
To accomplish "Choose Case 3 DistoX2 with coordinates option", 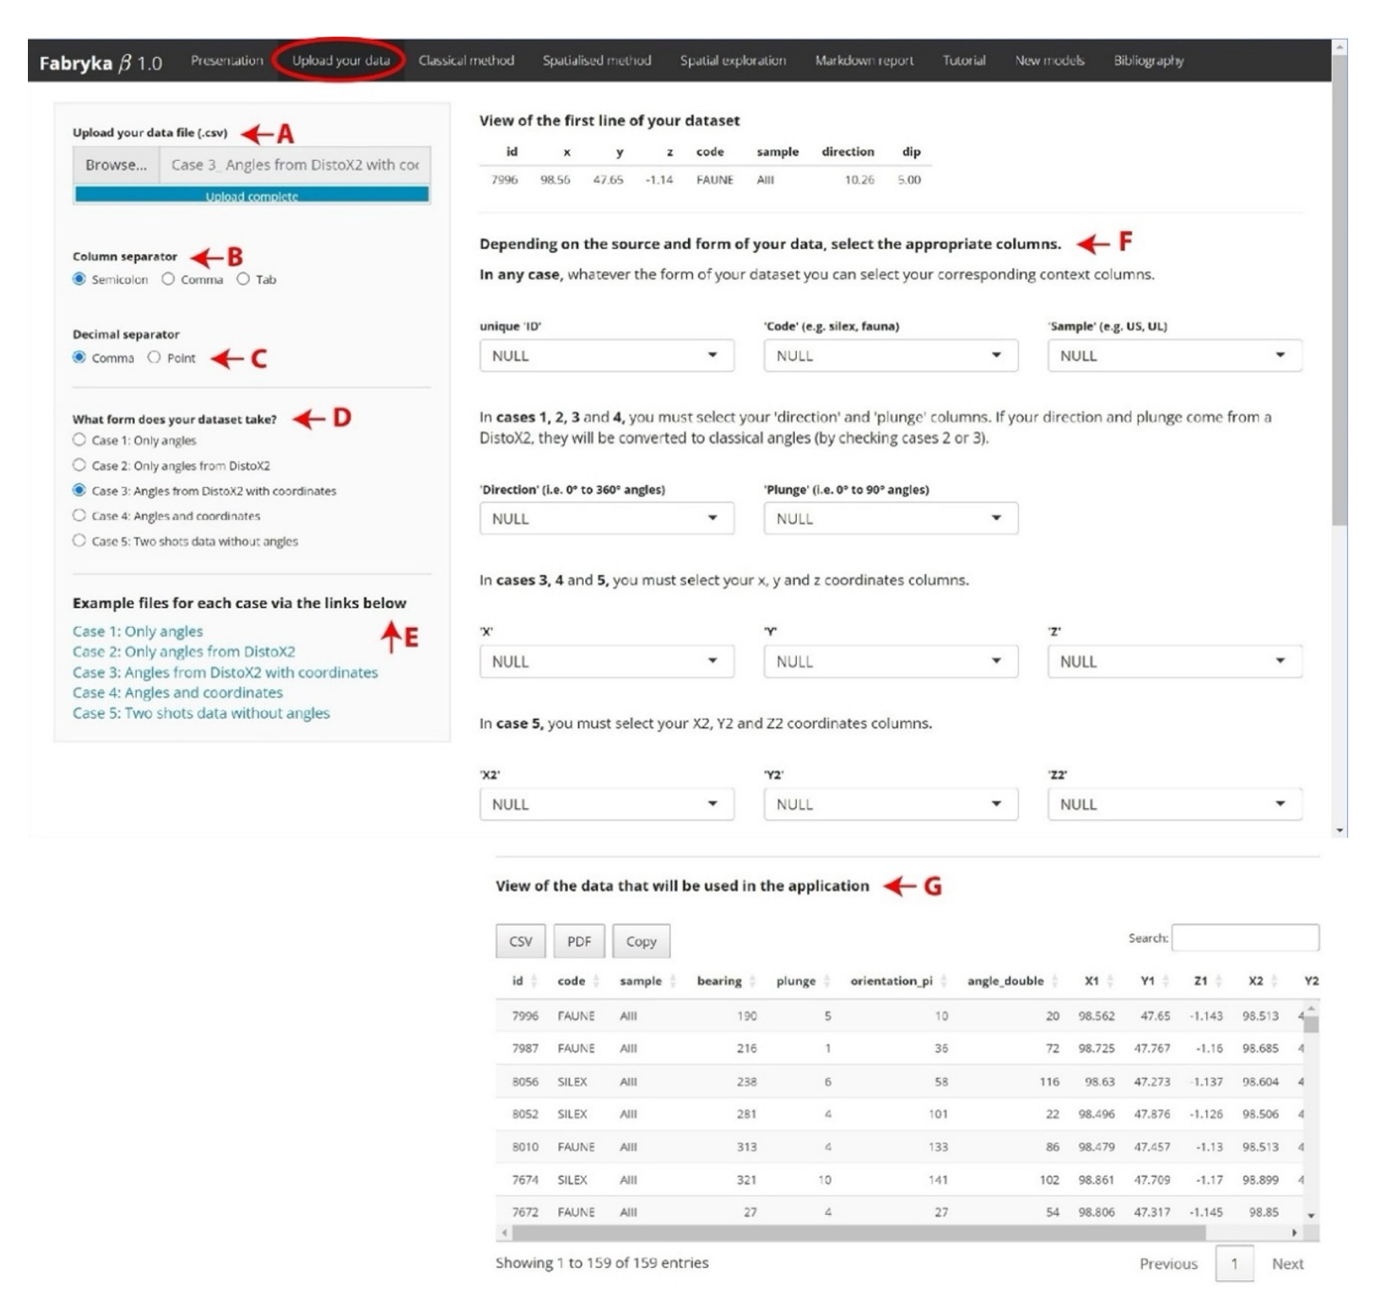I will point(79,490).
